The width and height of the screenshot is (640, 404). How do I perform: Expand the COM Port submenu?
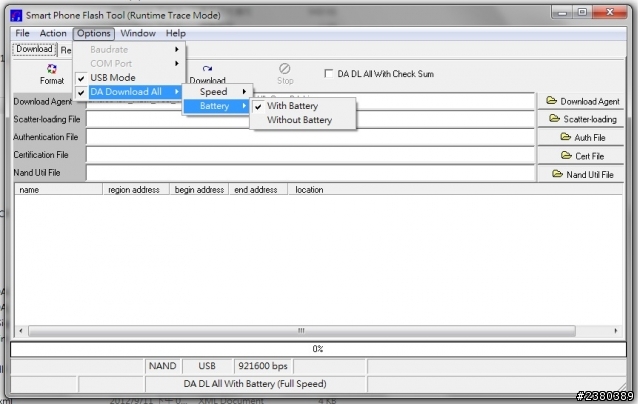click(x=130, y=64)
